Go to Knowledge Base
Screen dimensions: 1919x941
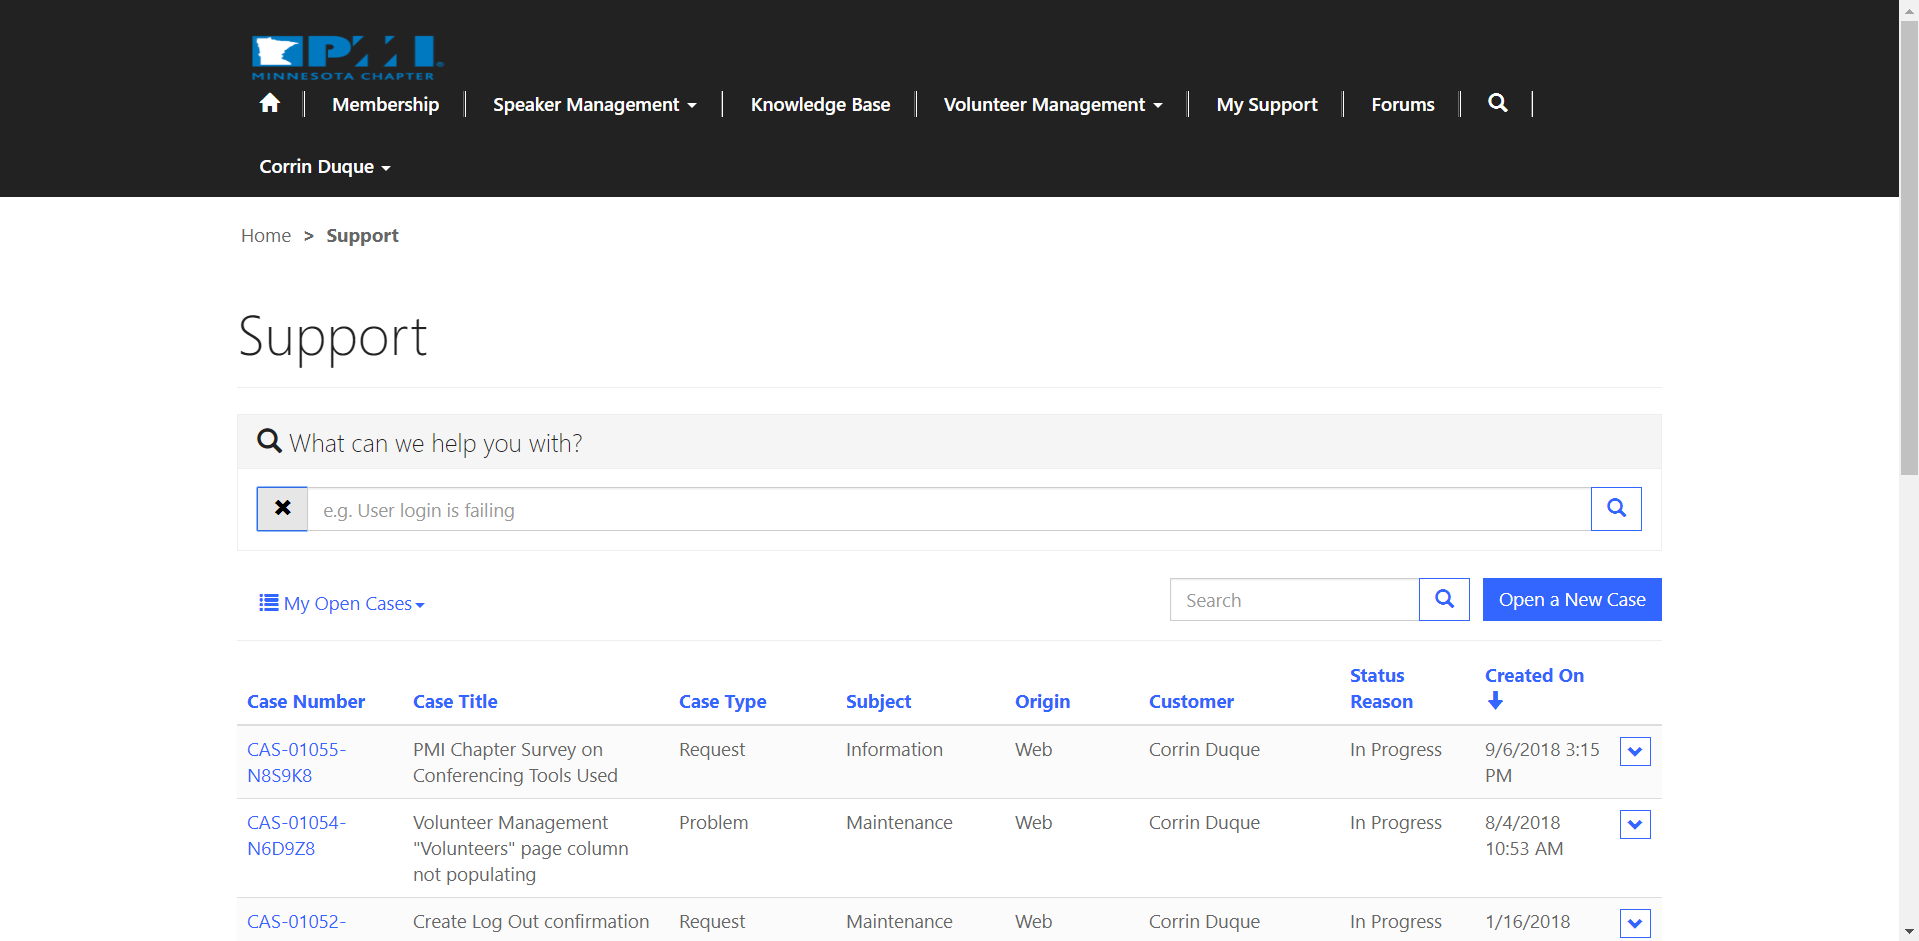click(820, 105)
